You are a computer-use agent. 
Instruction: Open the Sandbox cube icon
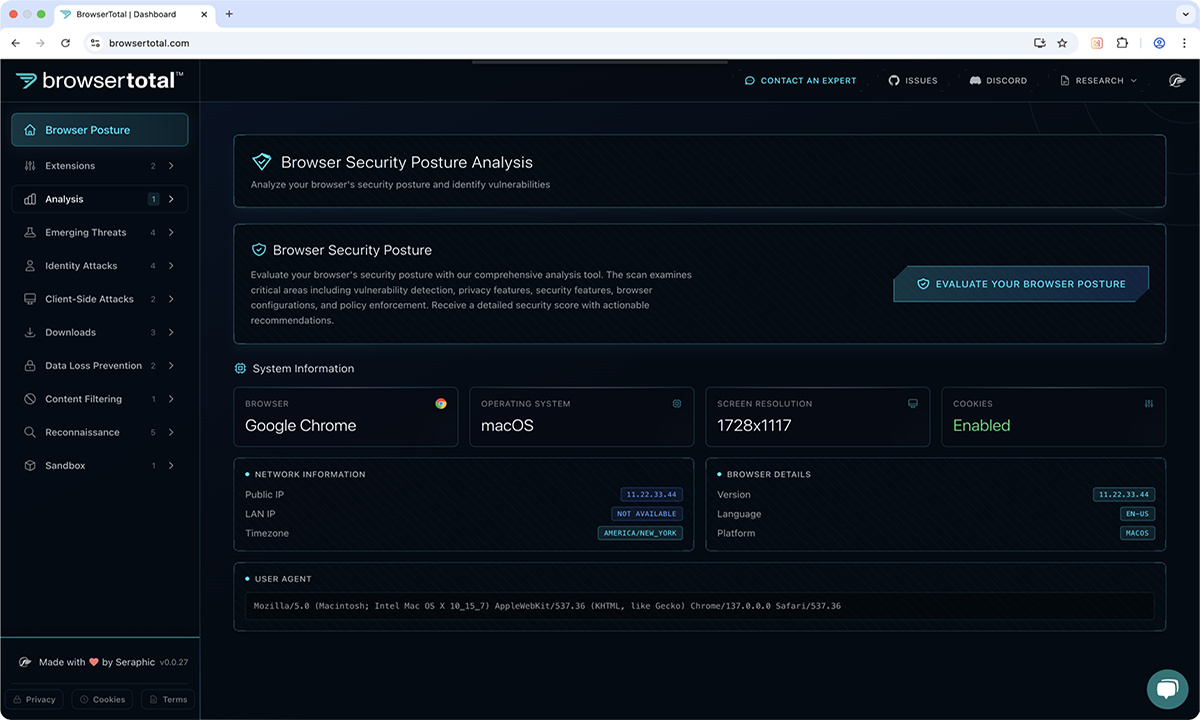click(31, 465)
